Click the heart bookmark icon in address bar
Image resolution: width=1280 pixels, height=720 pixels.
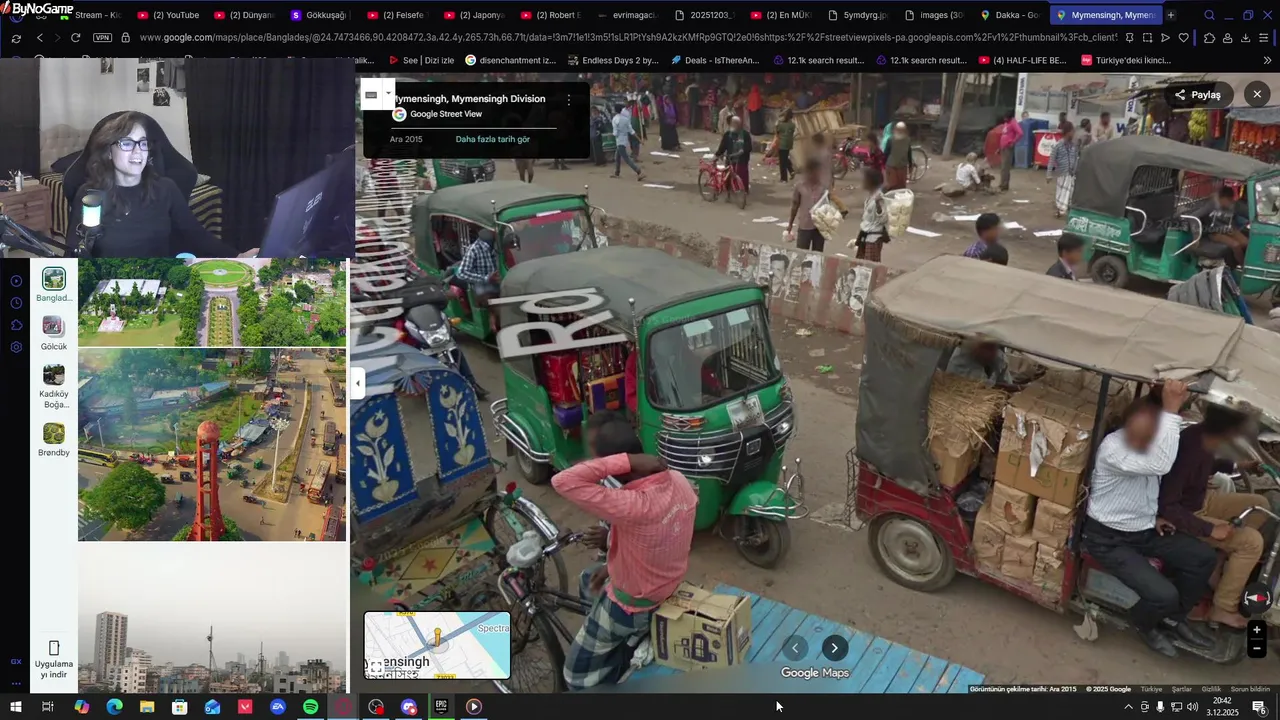1183,38
